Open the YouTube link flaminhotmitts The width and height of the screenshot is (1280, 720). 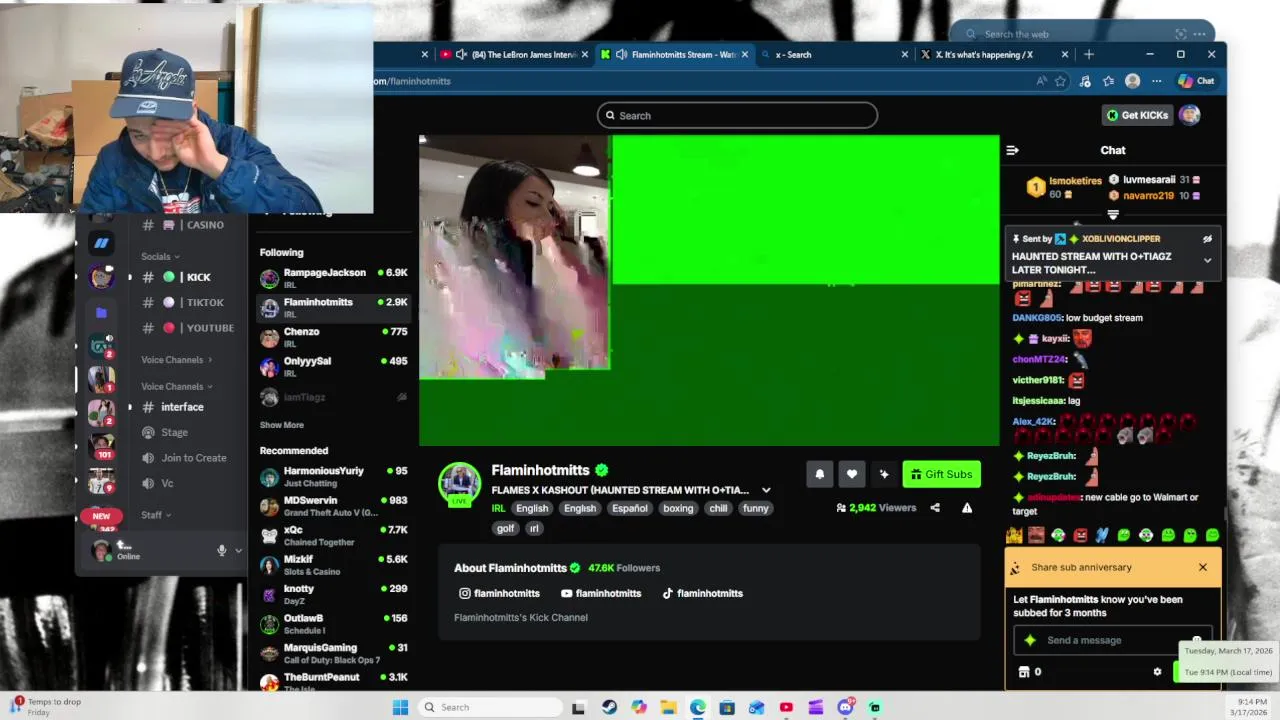[600, 593]
